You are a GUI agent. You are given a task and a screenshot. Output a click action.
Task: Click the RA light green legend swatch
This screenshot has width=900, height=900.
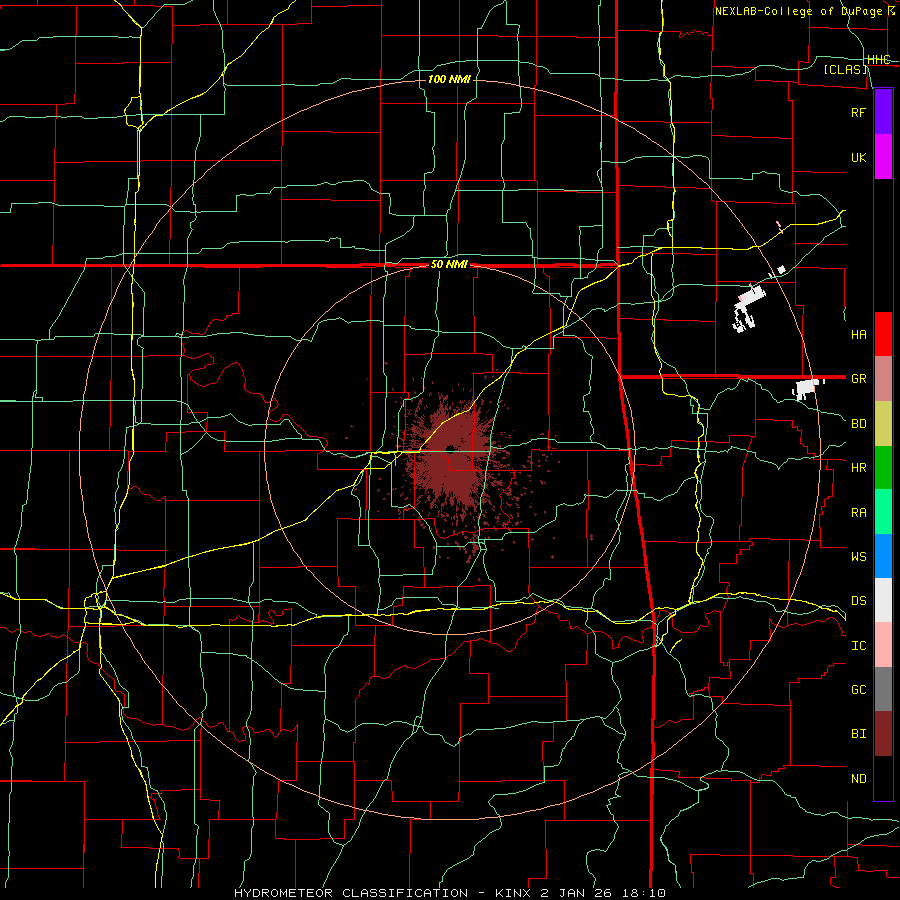[883, 512]
